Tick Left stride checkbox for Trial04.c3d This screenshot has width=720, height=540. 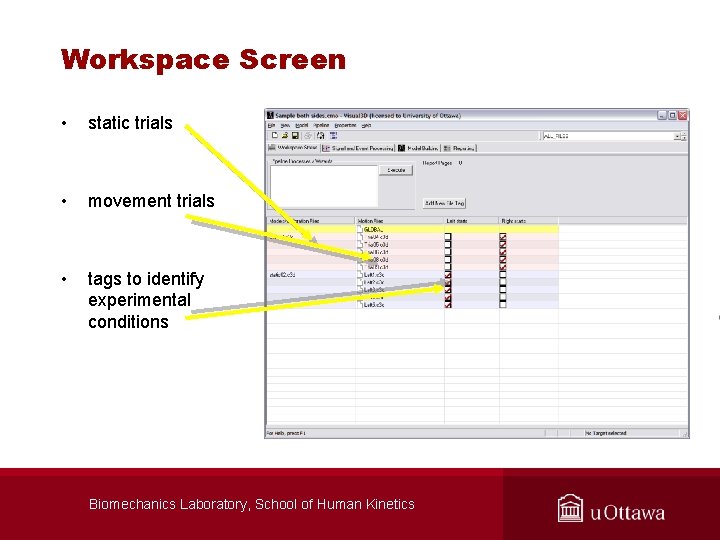448,237
